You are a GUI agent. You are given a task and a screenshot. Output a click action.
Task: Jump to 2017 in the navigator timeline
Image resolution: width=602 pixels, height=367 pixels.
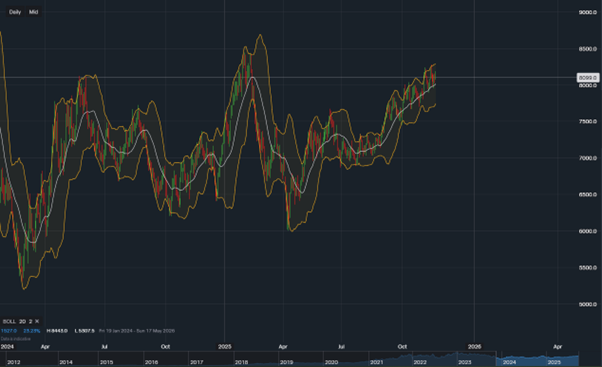coord(197,362)
